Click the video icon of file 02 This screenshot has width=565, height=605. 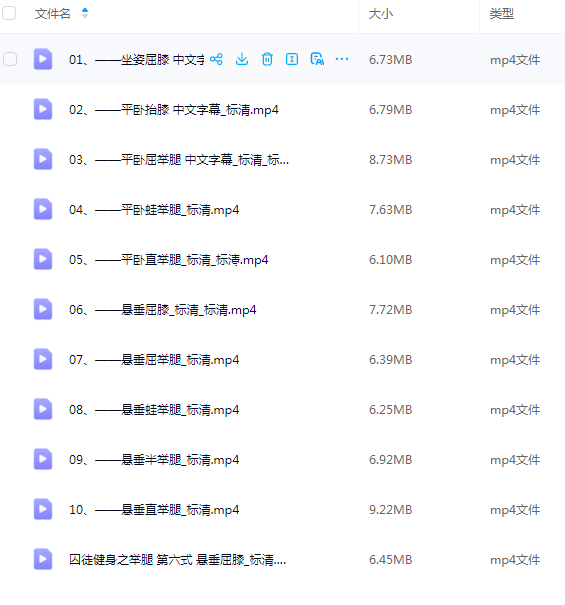[43, 109]
